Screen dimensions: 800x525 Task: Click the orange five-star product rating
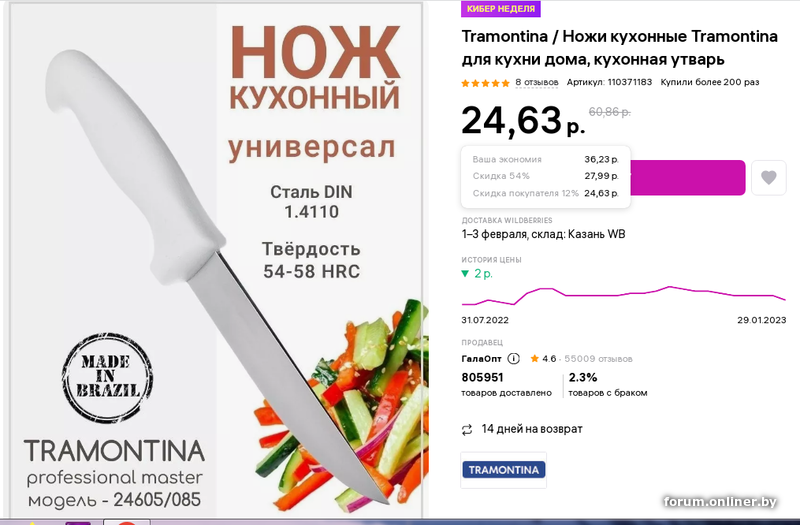tap(485, 83)
